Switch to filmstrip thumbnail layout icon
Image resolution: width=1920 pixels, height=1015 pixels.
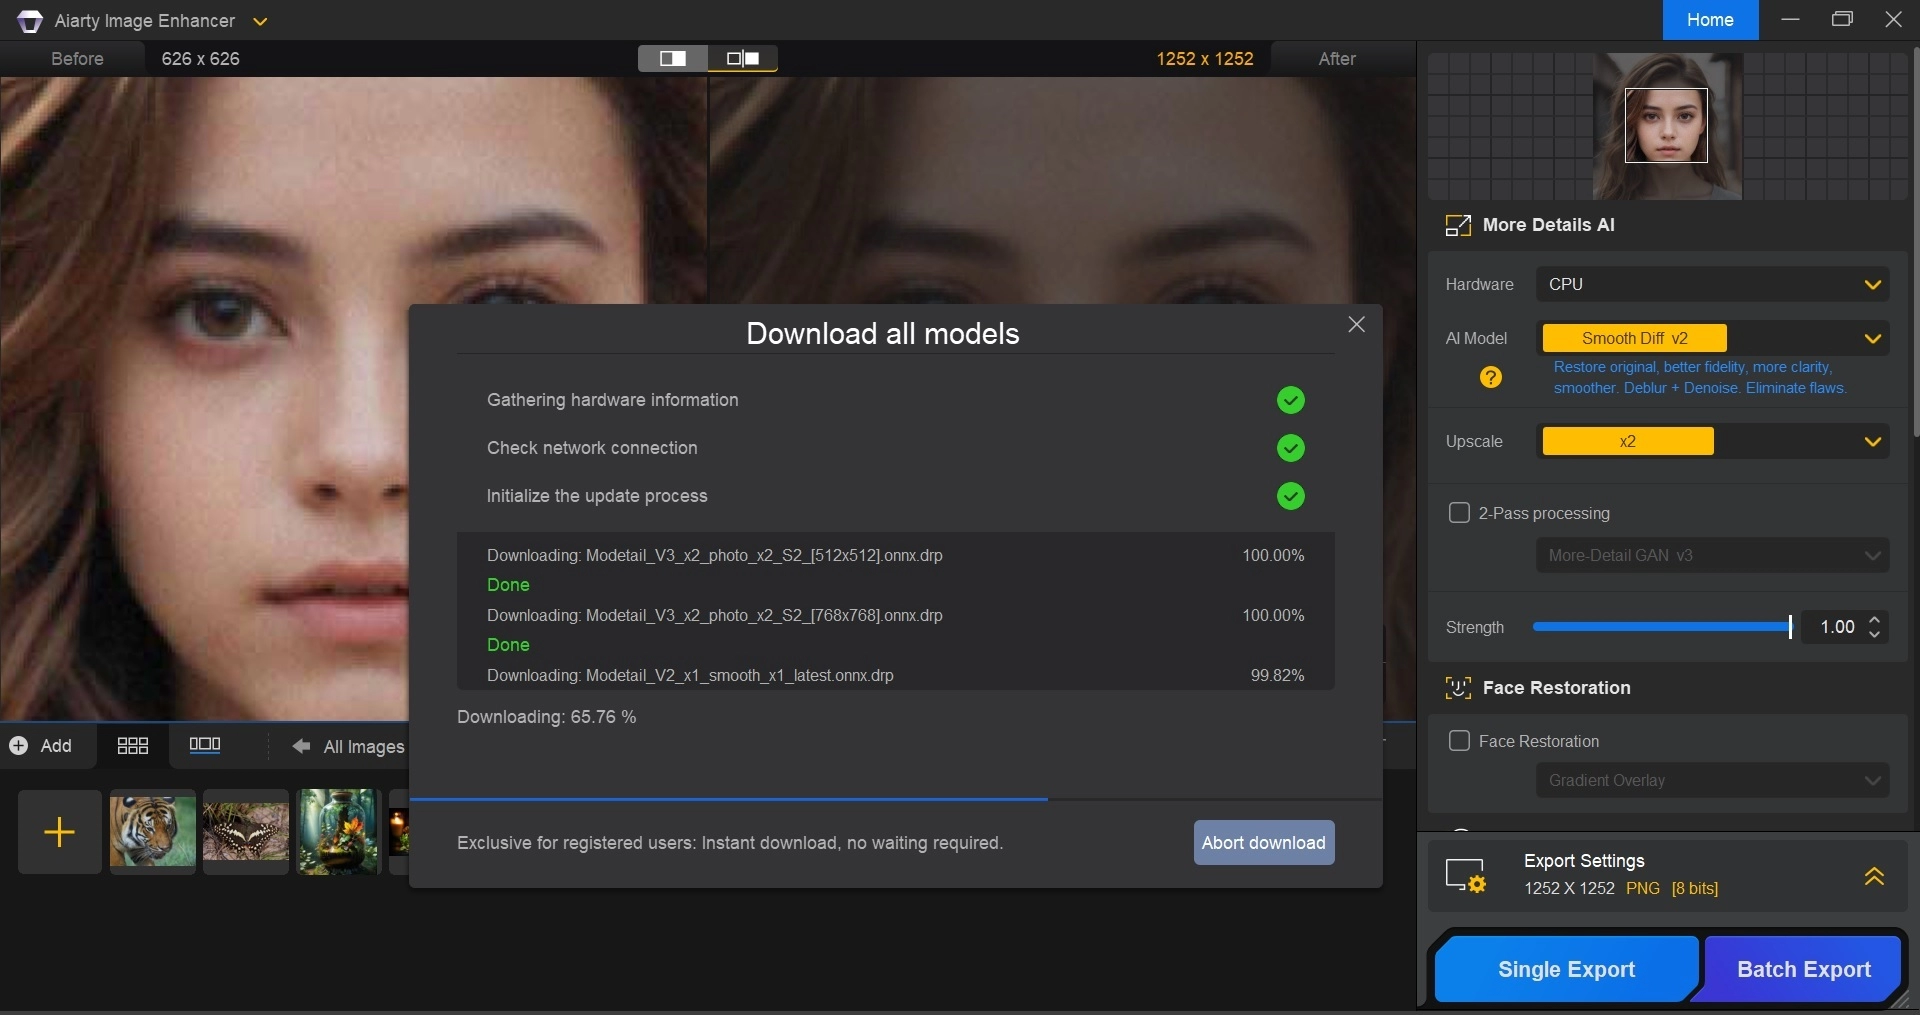(x=205, y=745)
